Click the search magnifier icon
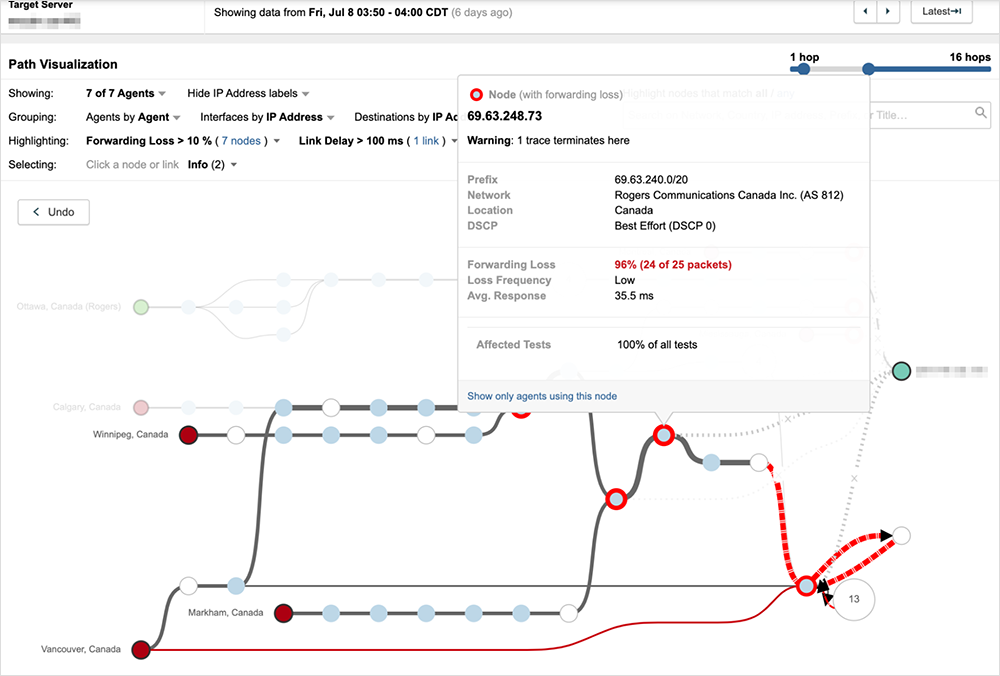The width and height of the screenshot is (1000, 676). (x=982, y=114)
